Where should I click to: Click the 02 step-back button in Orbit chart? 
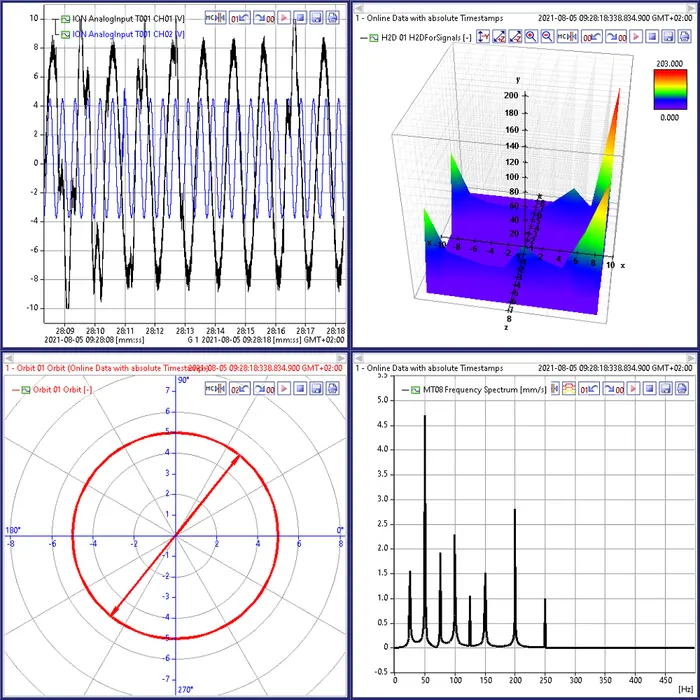(240, 389)
